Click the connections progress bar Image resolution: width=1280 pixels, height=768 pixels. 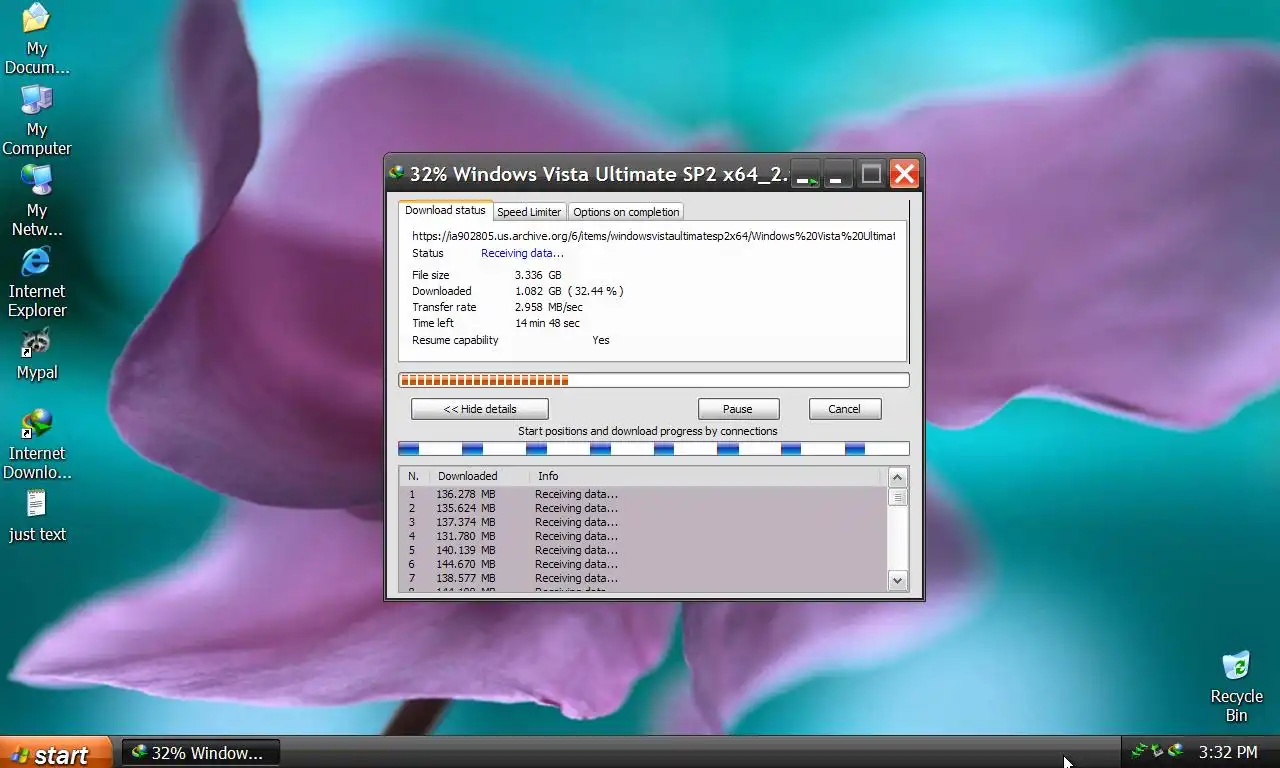tap(654, 449)
